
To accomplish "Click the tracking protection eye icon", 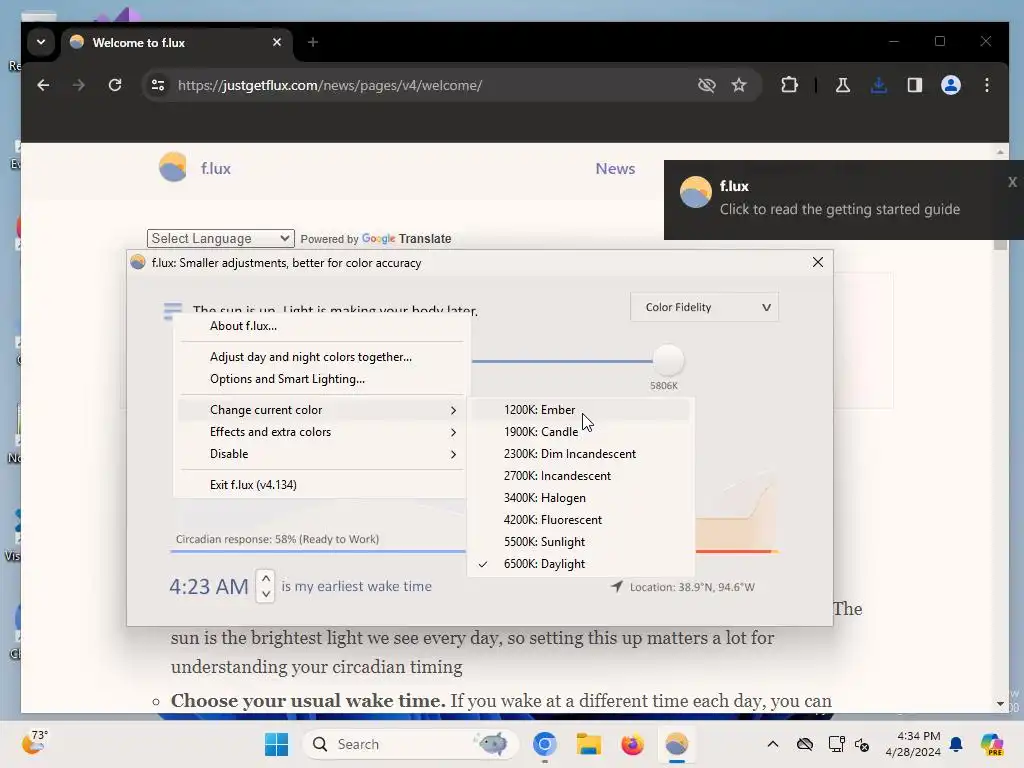I will [707, 85].
